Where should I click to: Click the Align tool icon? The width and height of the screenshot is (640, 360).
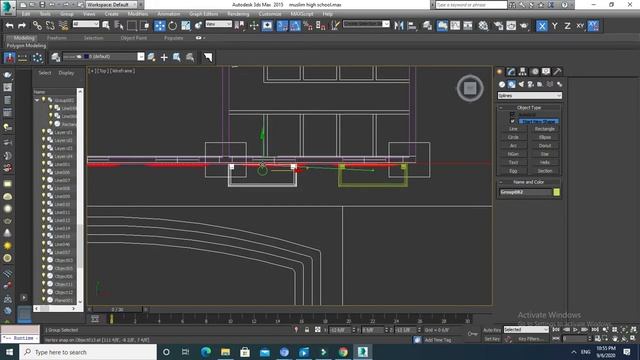(412, 26)
